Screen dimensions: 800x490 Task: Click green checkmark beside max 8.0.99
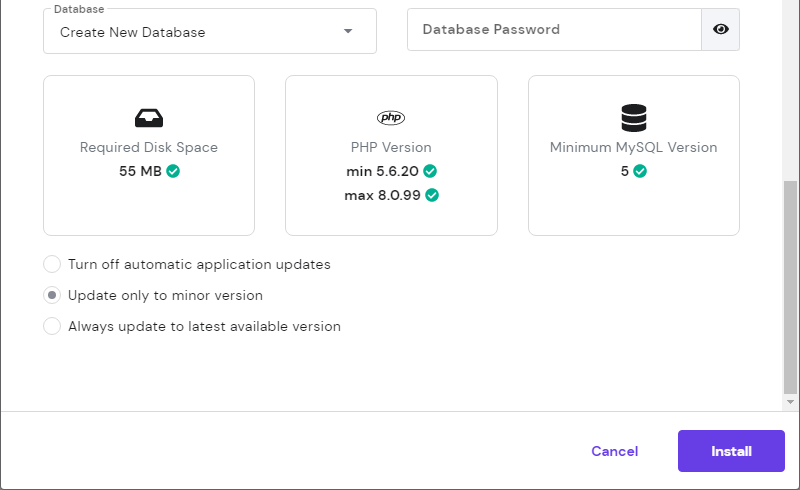(x=432, y=195)
